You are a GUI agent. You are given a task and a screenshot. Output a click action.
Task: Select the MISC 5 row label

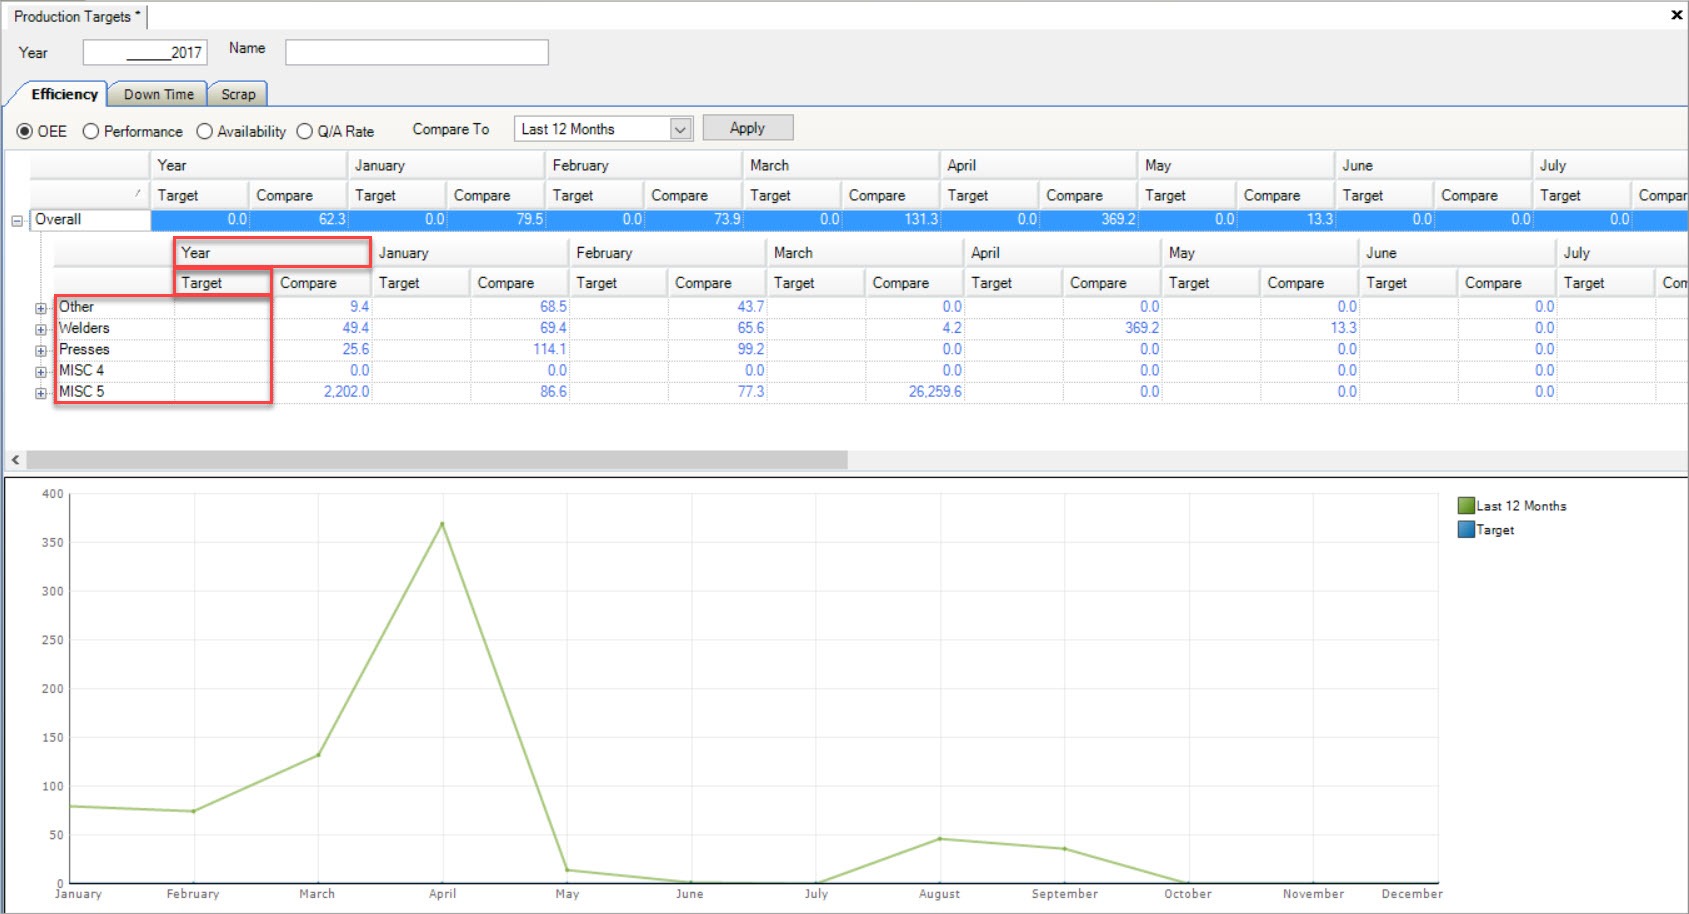[x=81, y=391]
